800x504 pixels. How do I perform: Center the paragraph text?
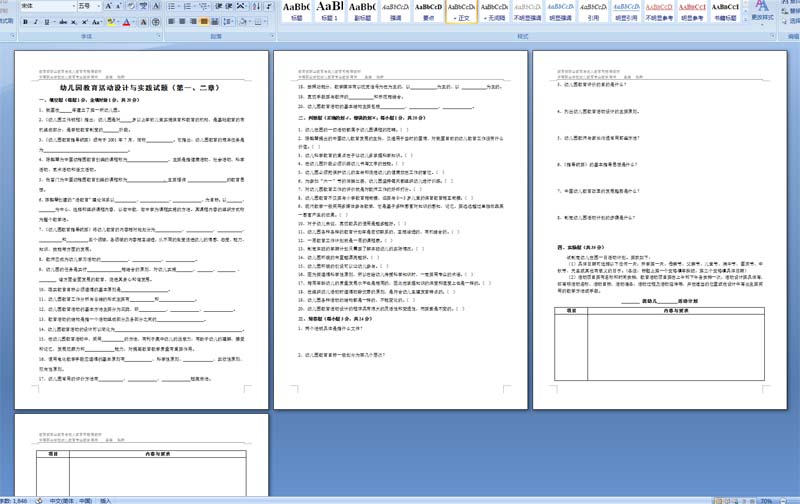(x=182, y=21)
